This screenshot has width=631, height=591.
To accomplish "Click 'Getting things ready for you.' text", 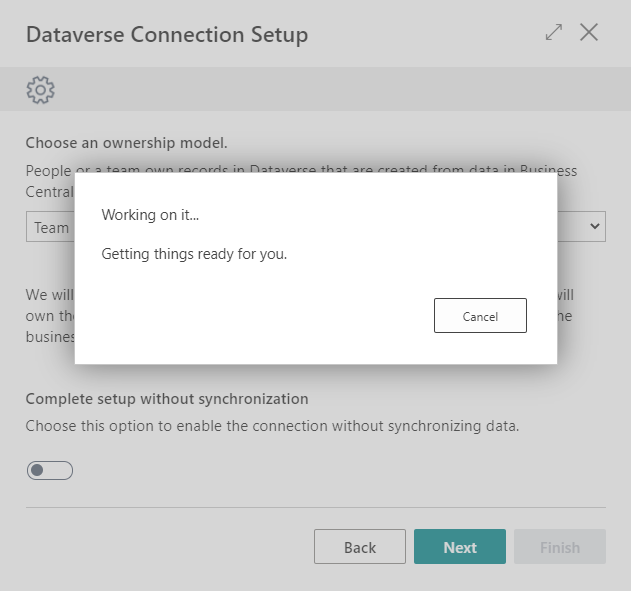I will 194,254.
